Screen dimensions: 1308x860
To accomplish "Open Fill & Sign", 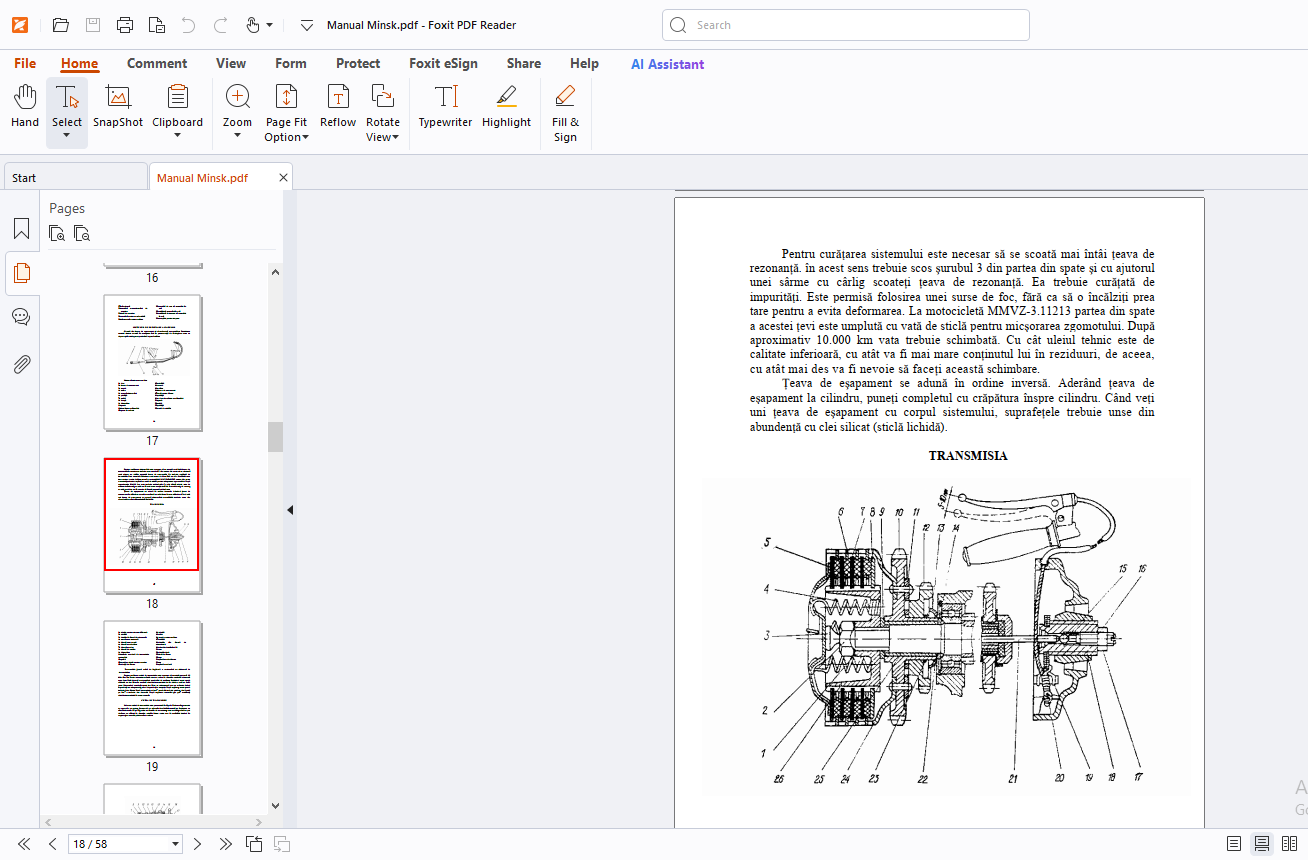I will click(x=565, y=112).
